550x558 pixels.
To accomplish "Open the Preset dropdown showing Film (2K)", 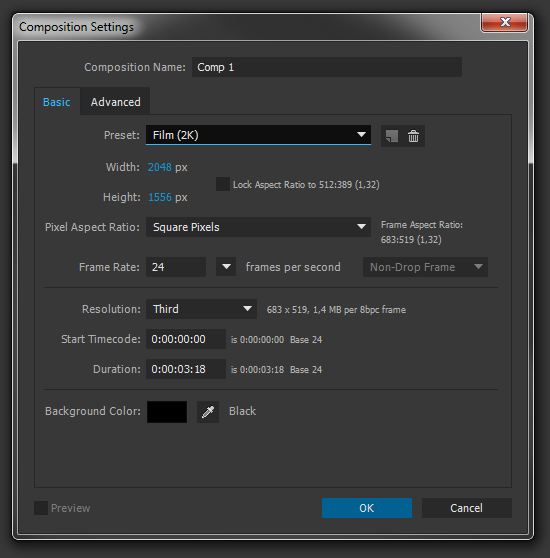I will (x=258, y=135).
